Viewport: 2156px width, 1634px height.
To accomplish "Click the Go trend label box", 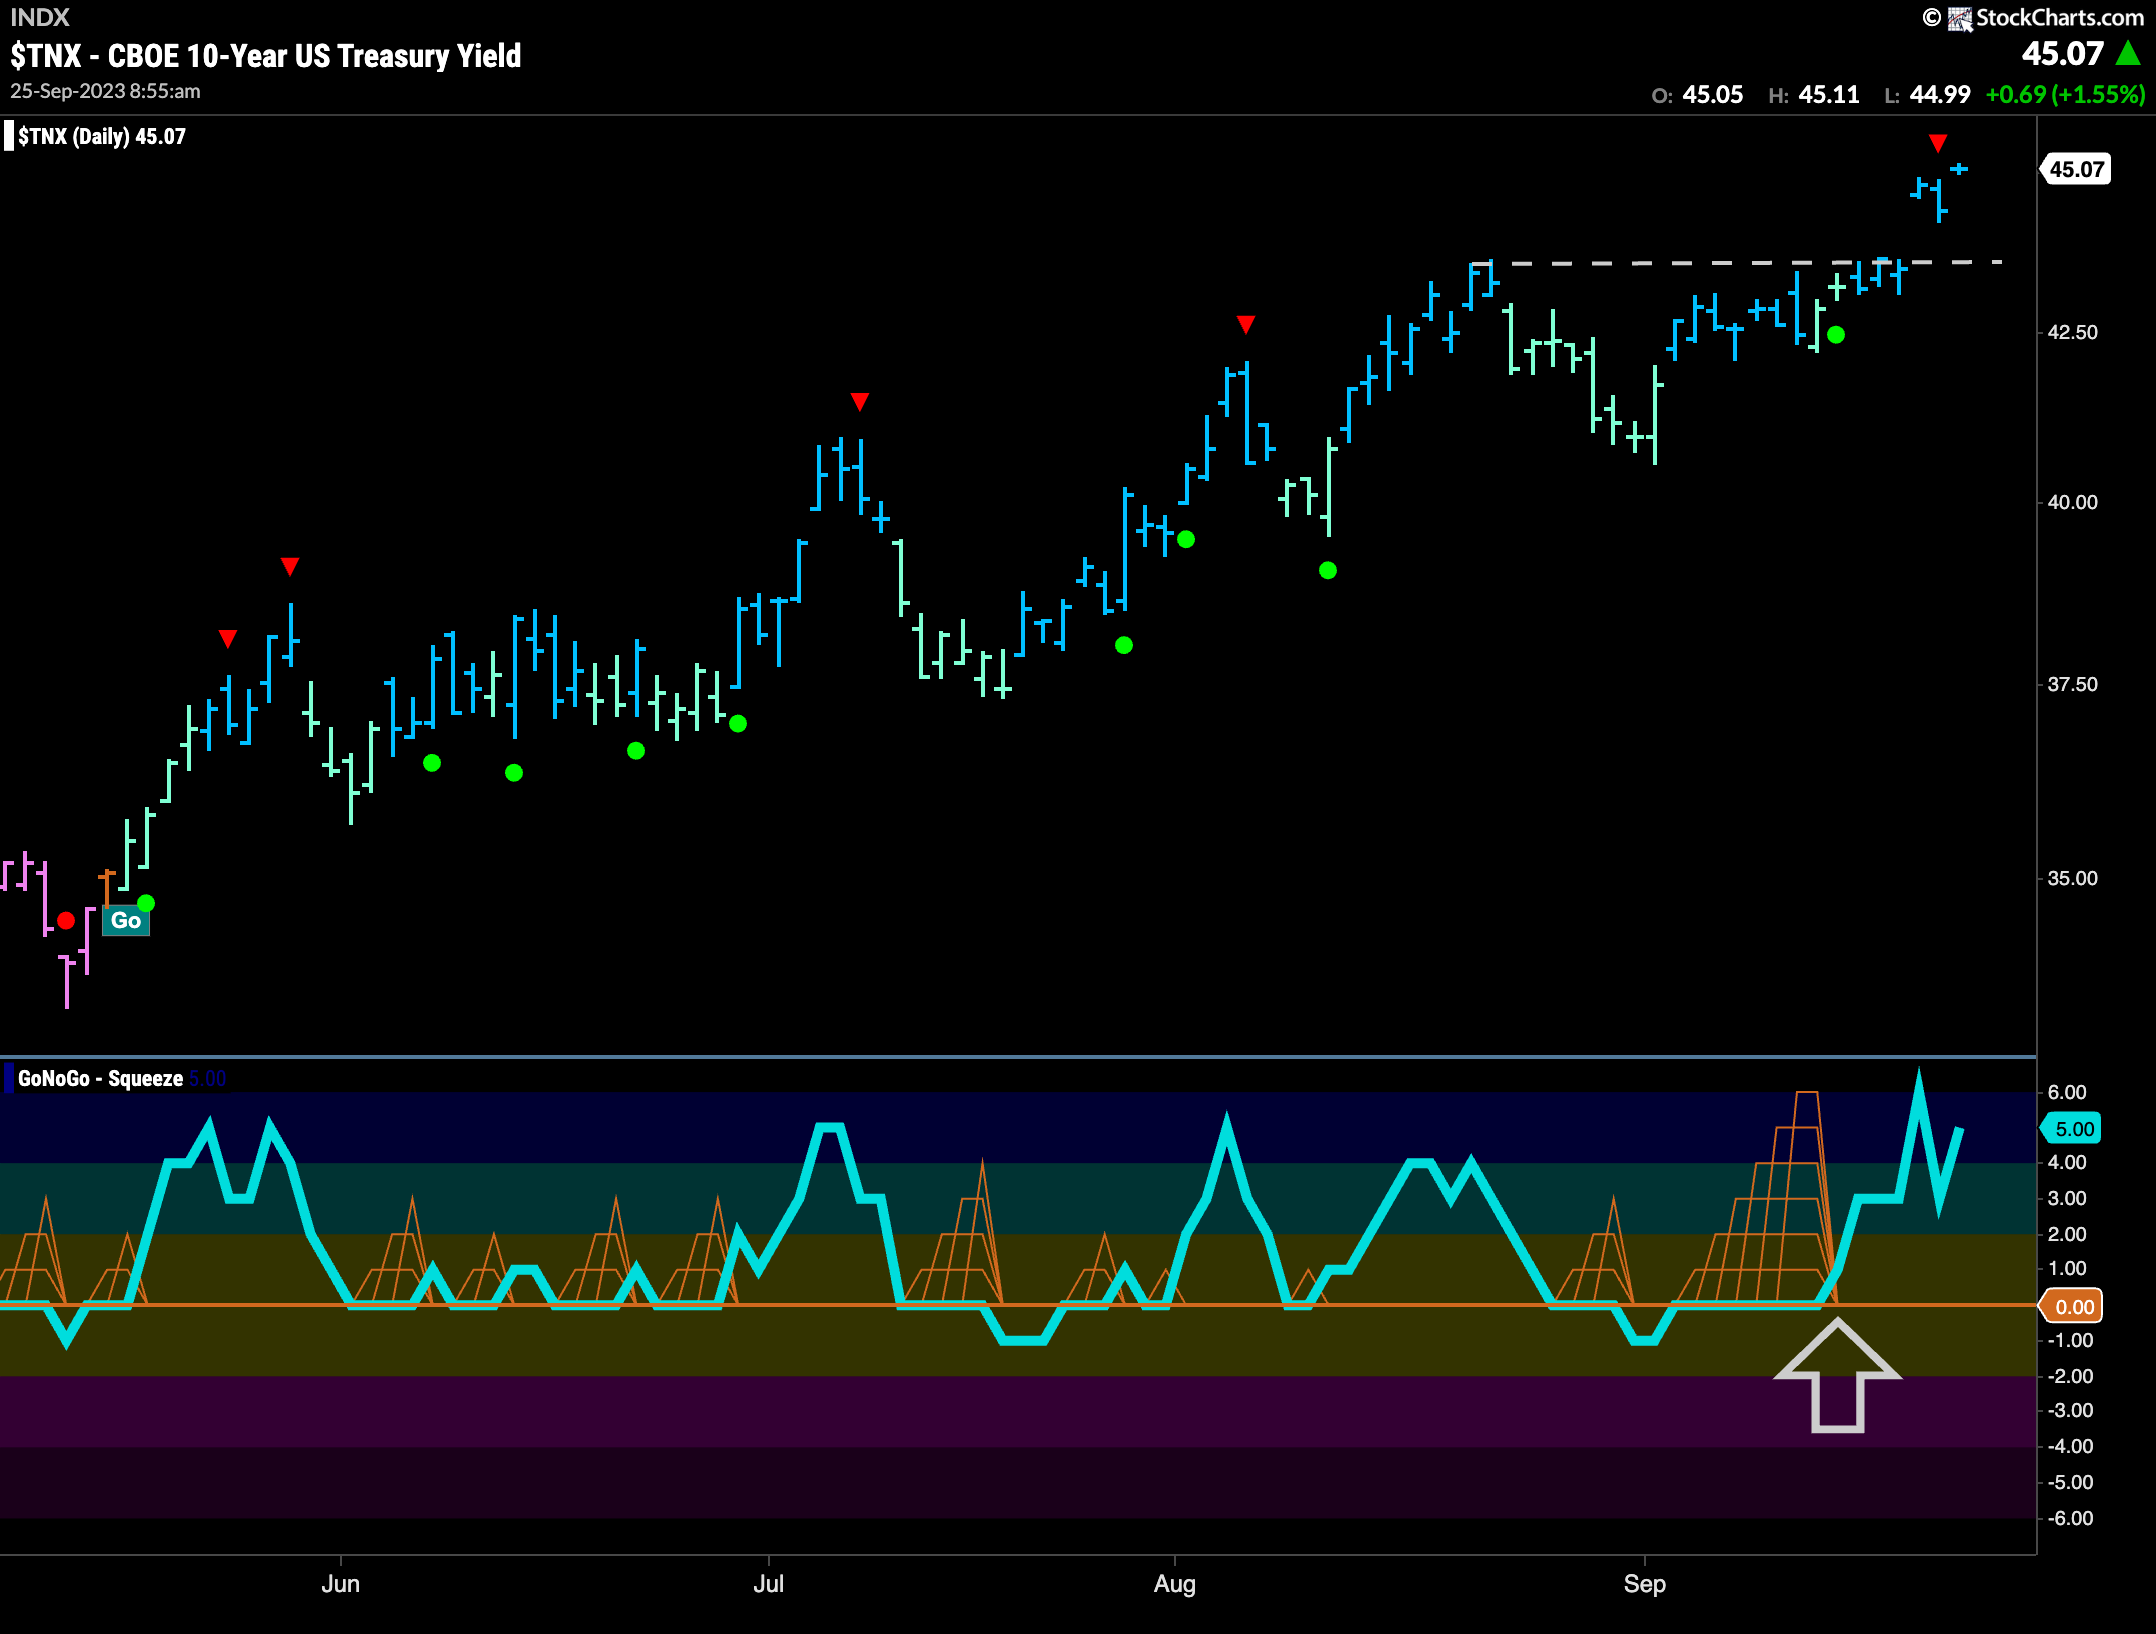I will [126, 920].
